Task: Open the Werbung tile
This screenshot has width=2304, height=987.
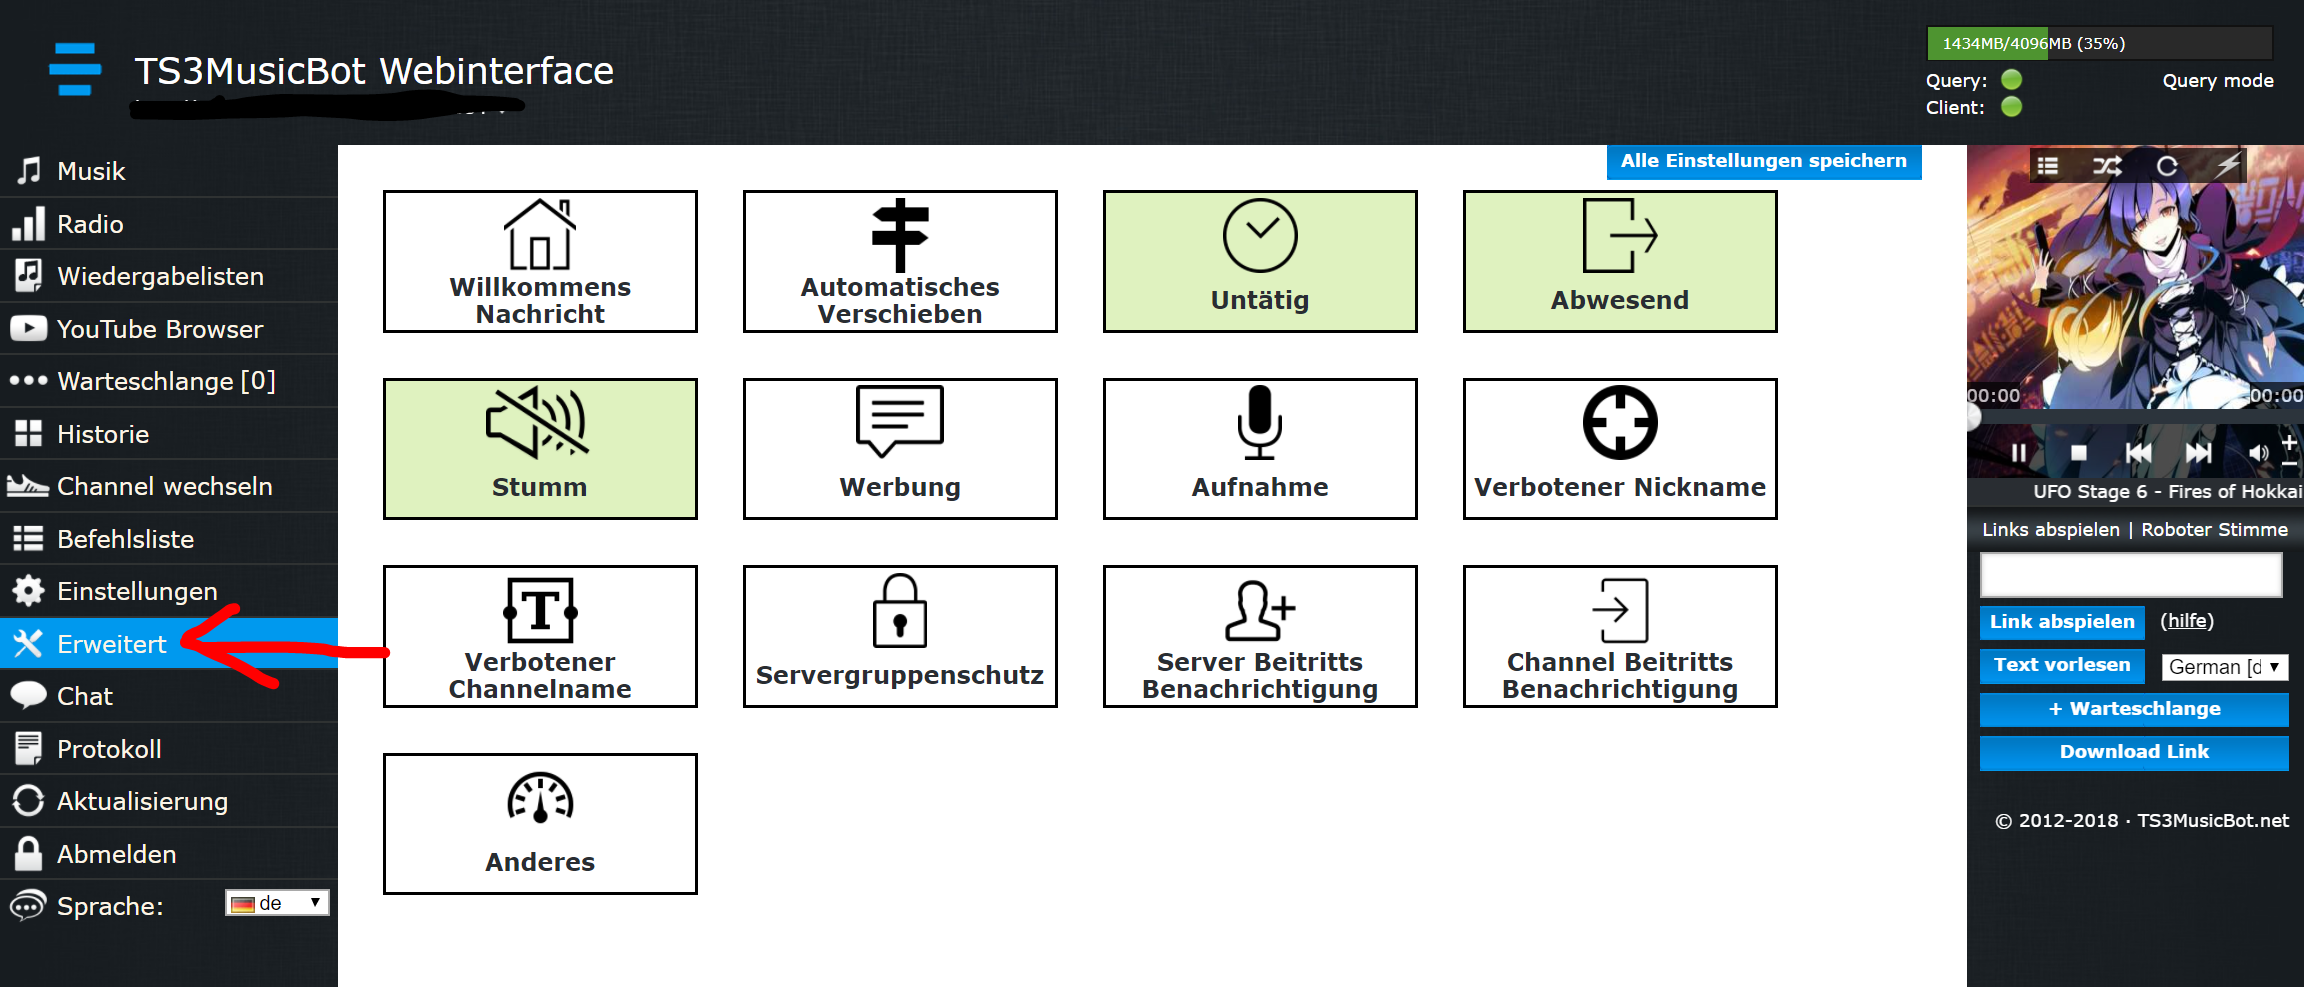Action: [900, 449]
